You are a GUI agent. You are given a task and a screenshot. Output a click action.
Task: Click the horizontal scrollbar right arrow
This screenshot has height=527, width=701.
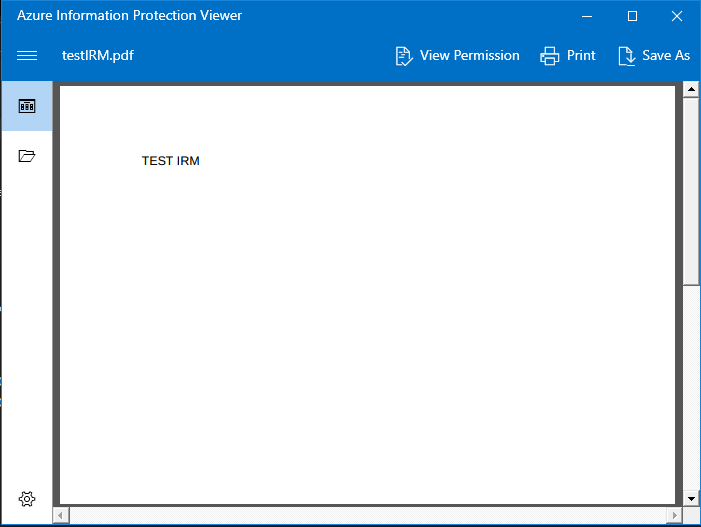(x=674, y=515)
